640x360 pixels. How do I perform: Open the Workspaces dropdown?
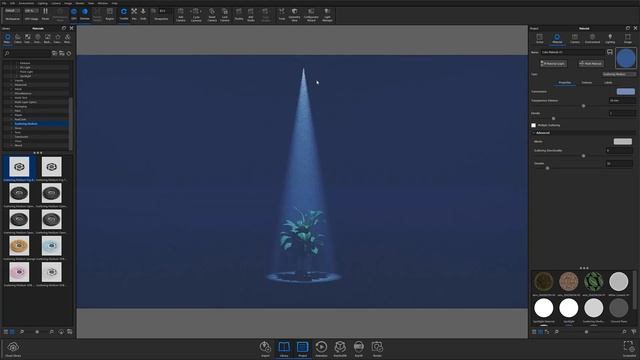tap(12, 11)
